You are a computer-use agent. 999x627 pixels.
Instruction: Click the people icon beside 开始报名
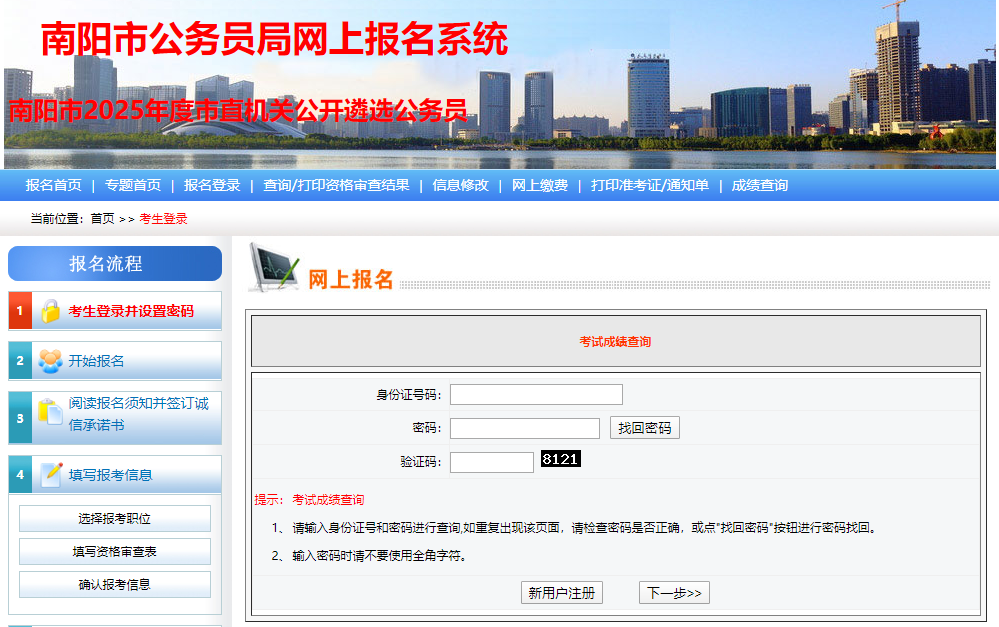click(x=50, y=361)
